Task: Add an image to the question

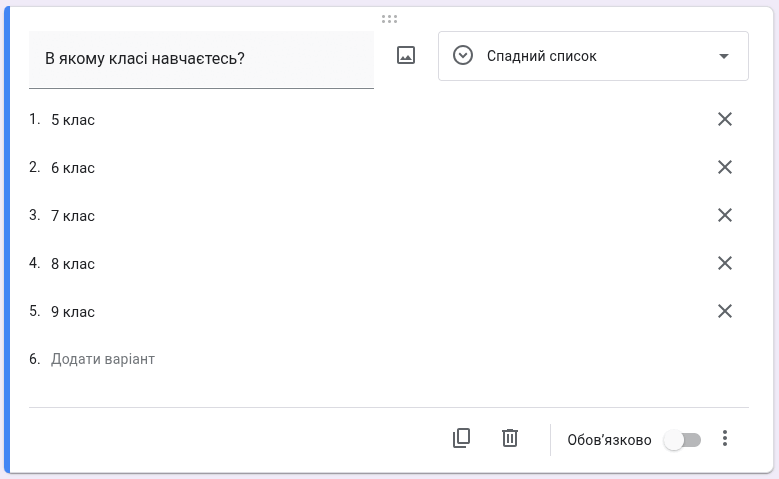Action: click(406, 55)
